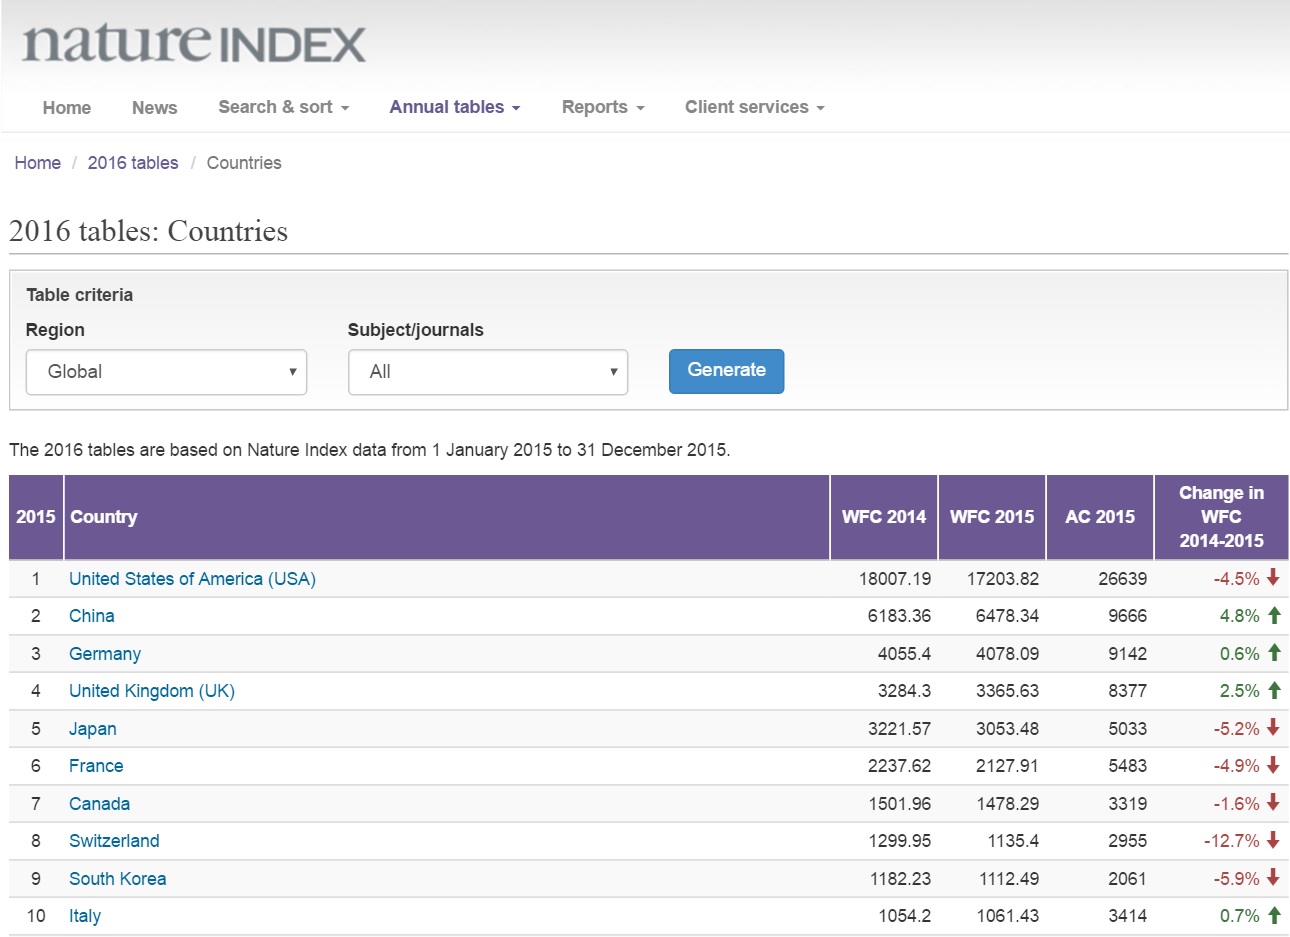This screenshot has width=1290, height=937.
Task: Click the red down arrow in Canada row
Action: pyautogui.click(x=1273, y=803)
